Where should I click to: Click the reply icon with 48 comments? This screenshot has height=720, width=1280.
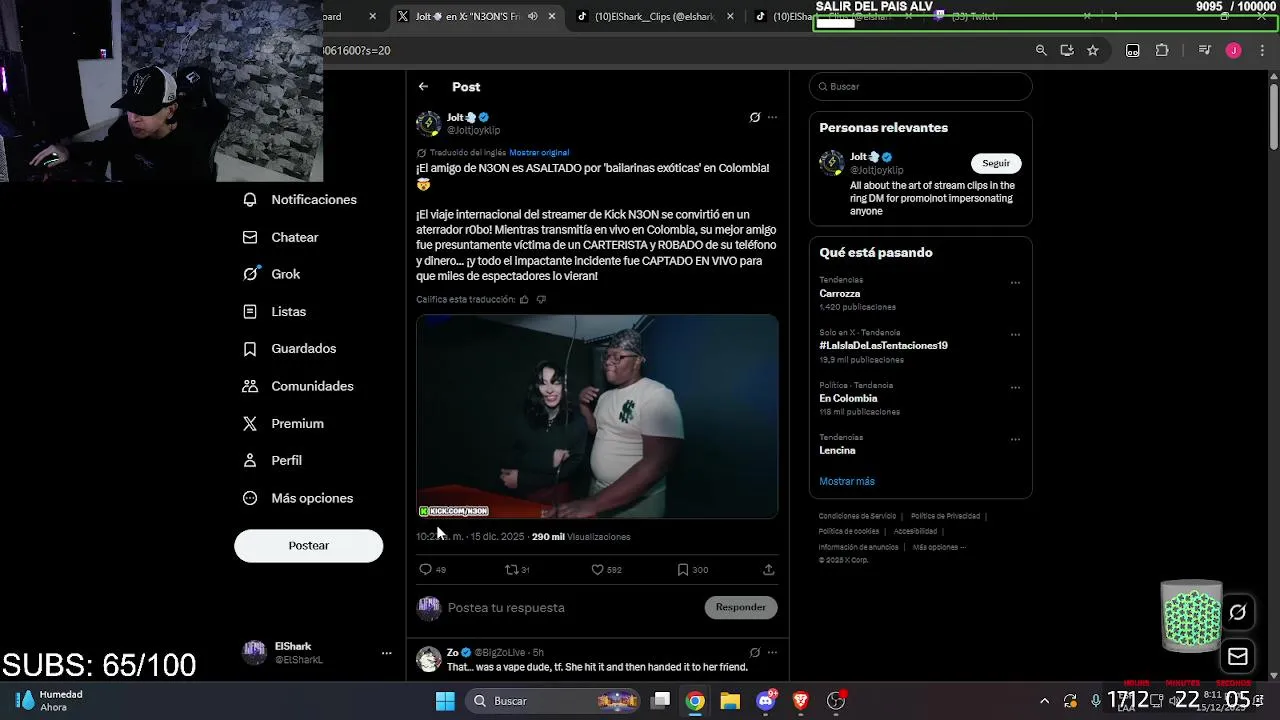[x=426, y=570]
